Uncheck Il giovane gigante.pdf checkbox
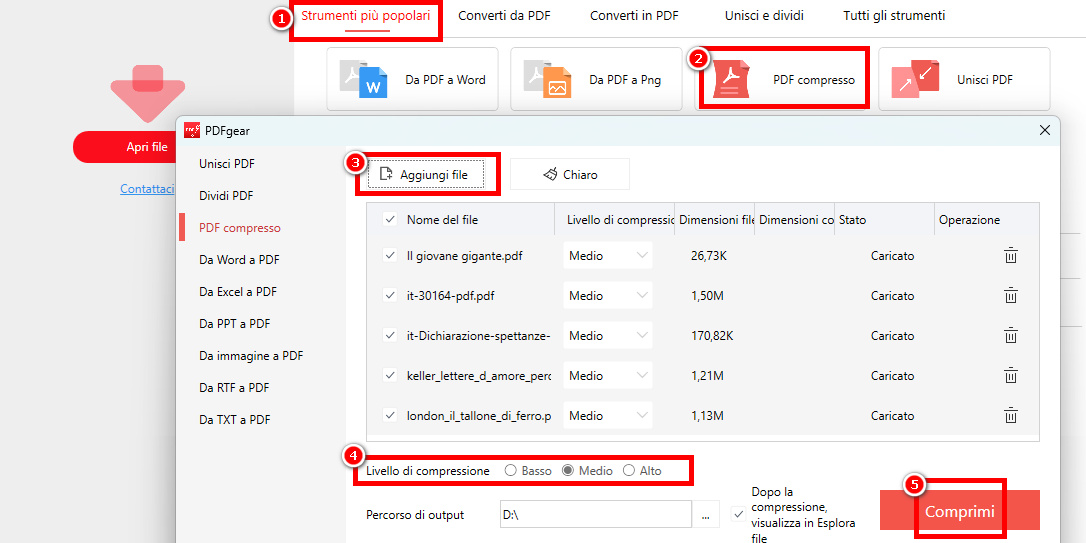The height and width of the screenshot is (543, 1086). click(x=390, y=256)
